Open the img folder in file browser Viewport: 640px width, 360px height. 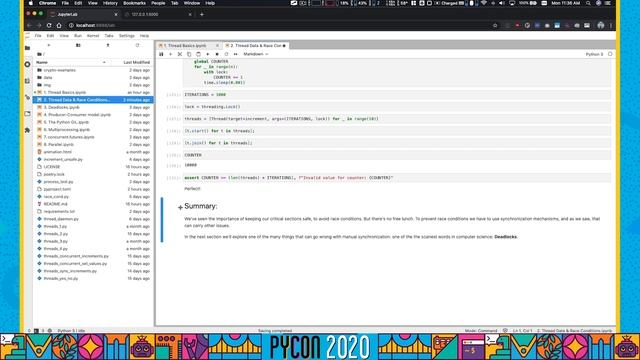click(x=93, y=85)
